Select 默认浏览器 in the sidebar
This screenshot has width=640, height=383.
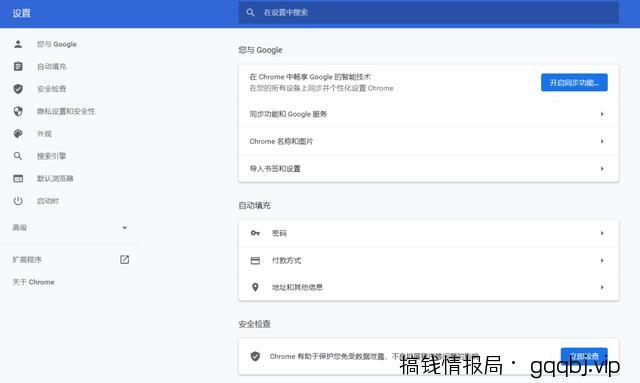coord(55,178)
